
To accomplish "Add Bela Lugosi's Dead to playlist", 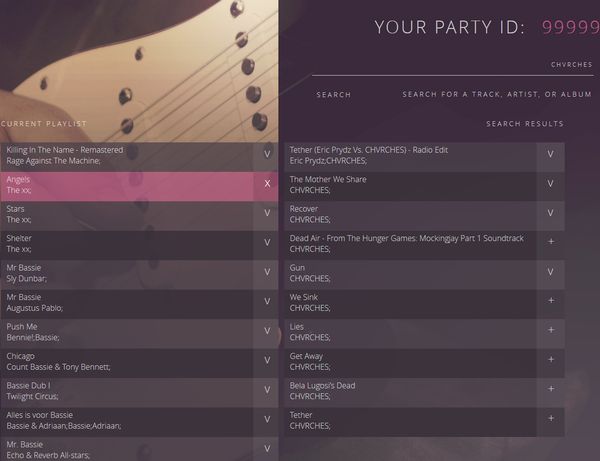I will 550,389.
